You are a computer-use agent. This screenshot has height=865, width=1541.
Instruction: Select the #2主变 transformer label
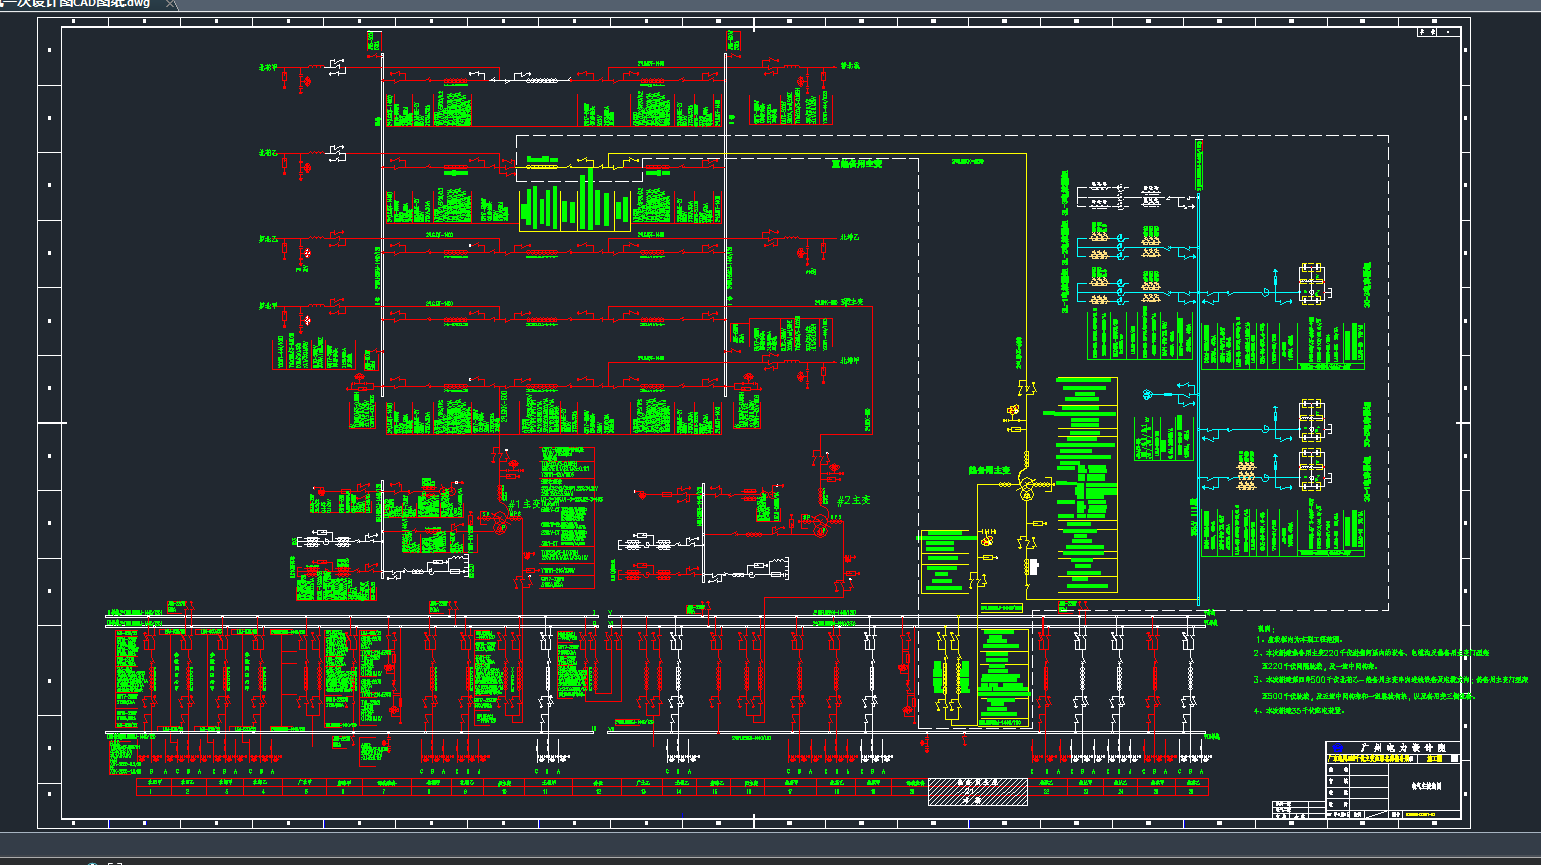[853, 500]
